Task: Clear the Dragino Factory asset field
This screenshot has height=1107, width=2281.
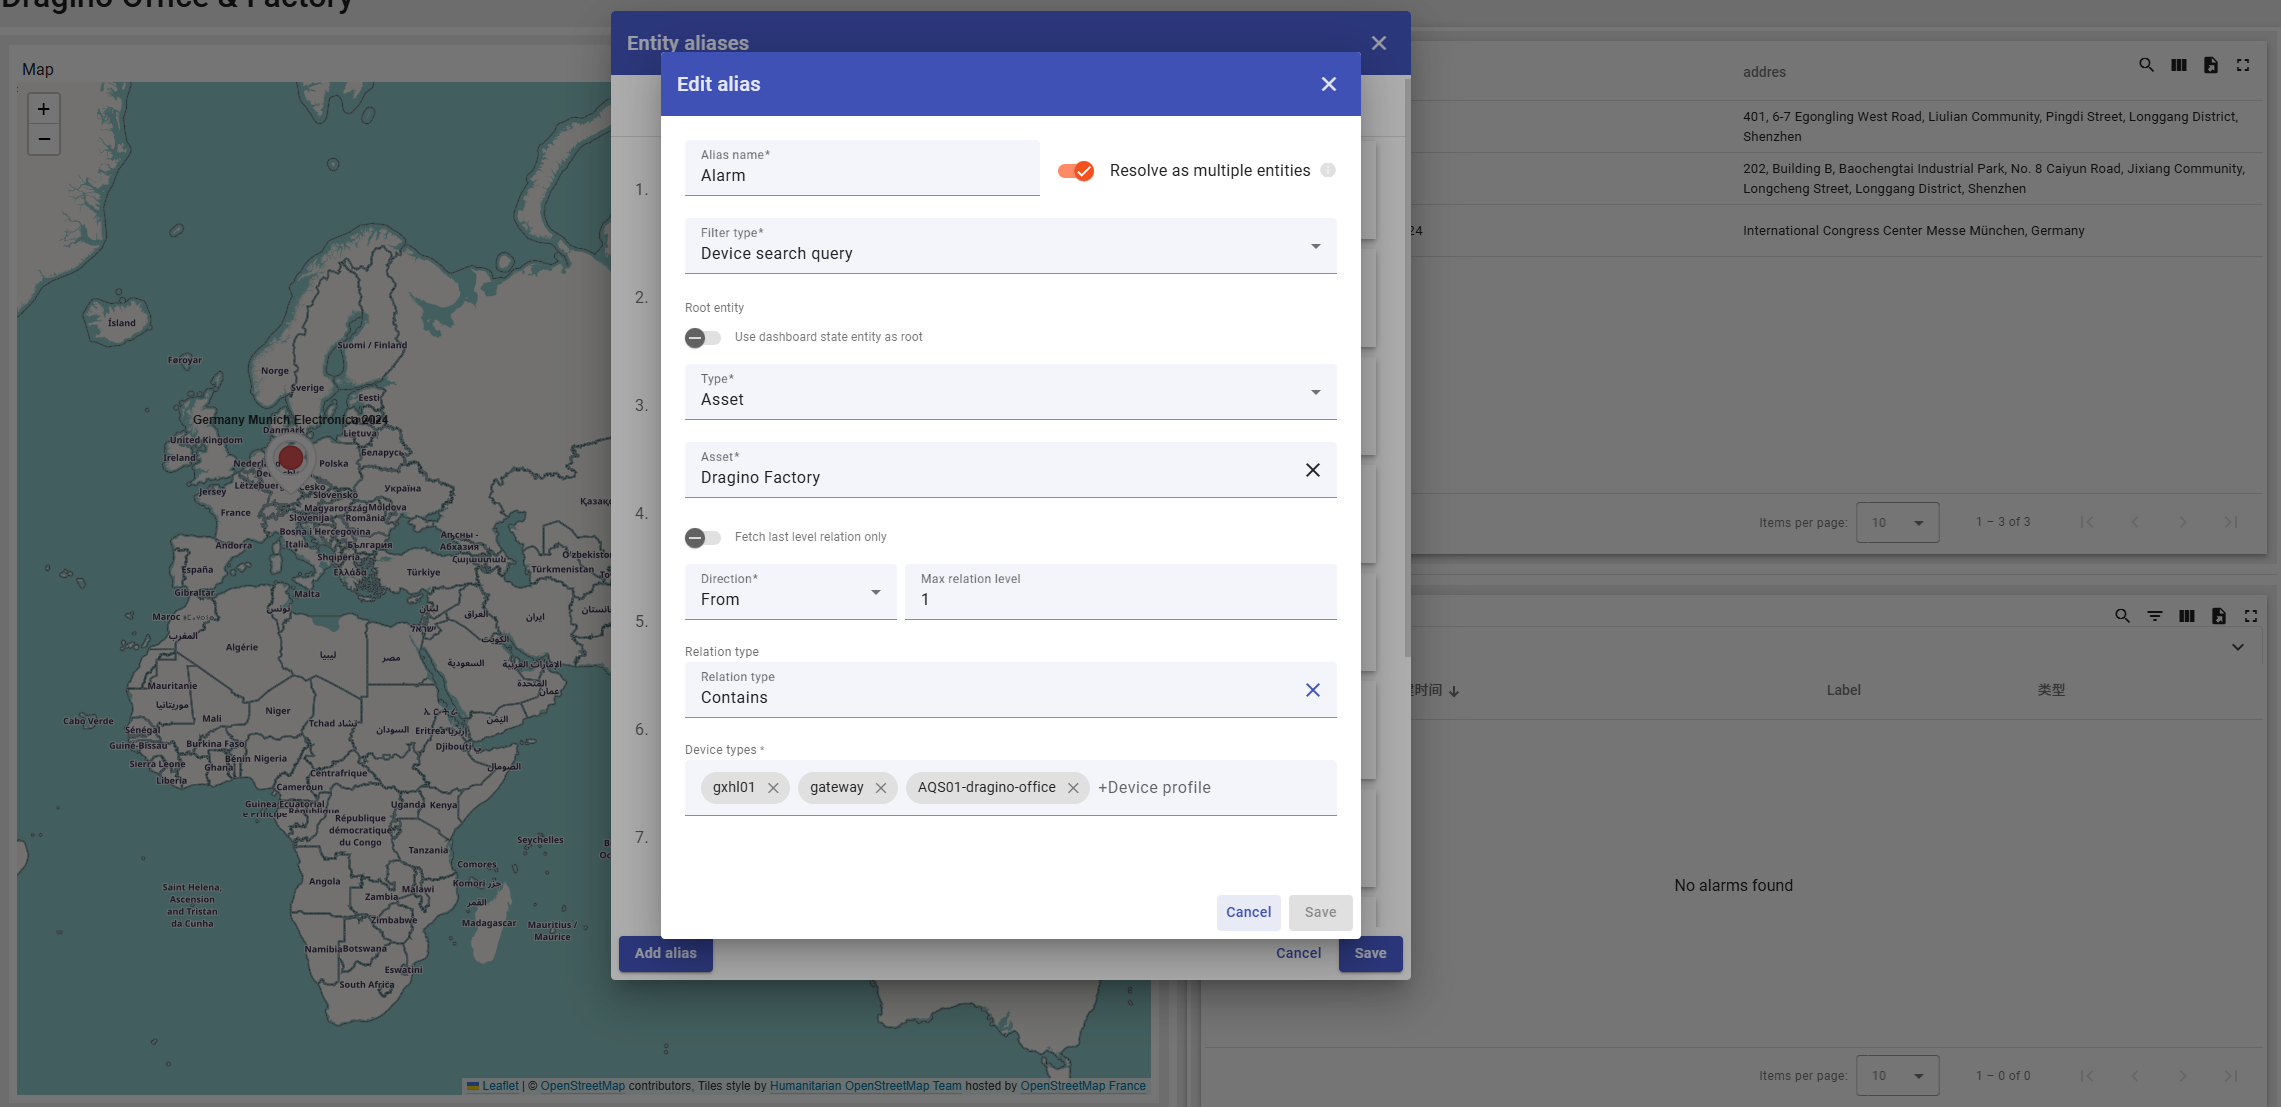Action: (x=1312, y=470)
